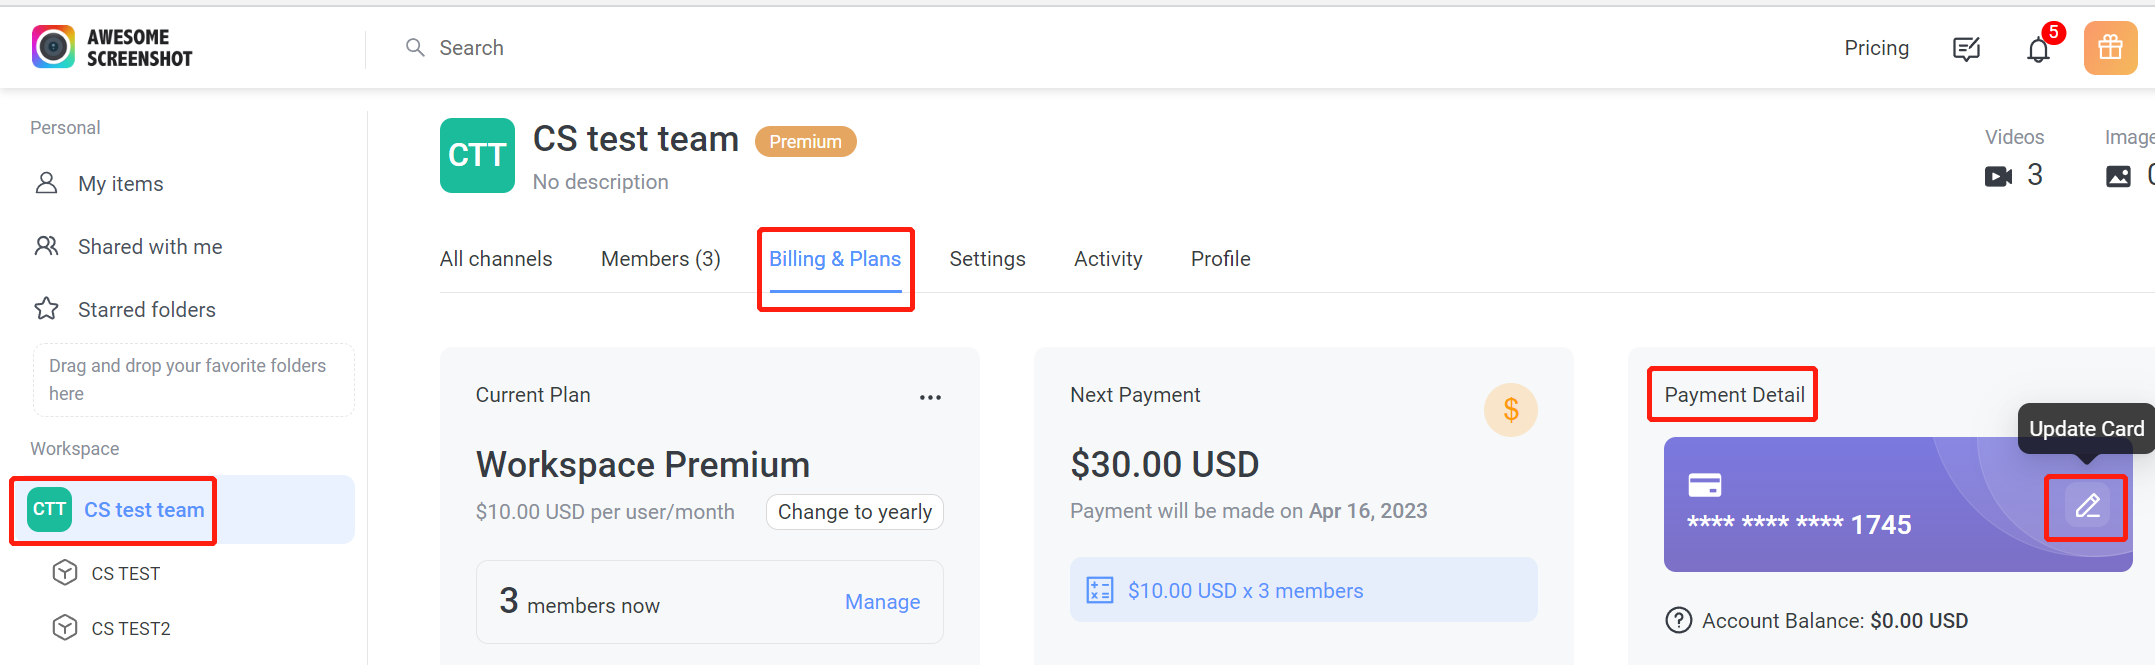Click the search magnifier icon
The height and width of the screenshot is (665, 2155).
pos(415,47)
